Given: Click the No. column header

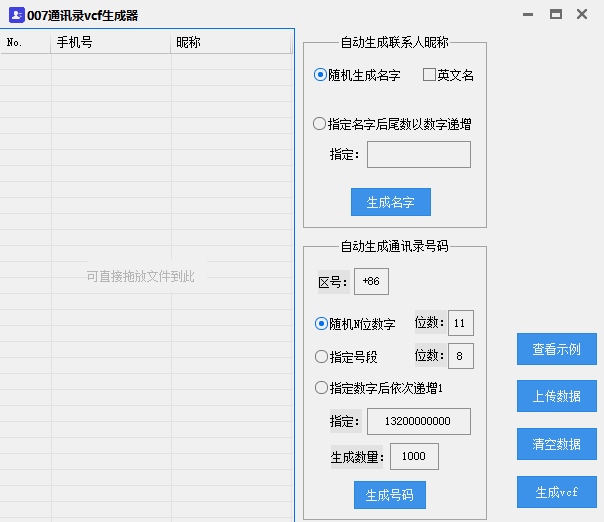Looking at the screenshot, I should tap(25, 42).
